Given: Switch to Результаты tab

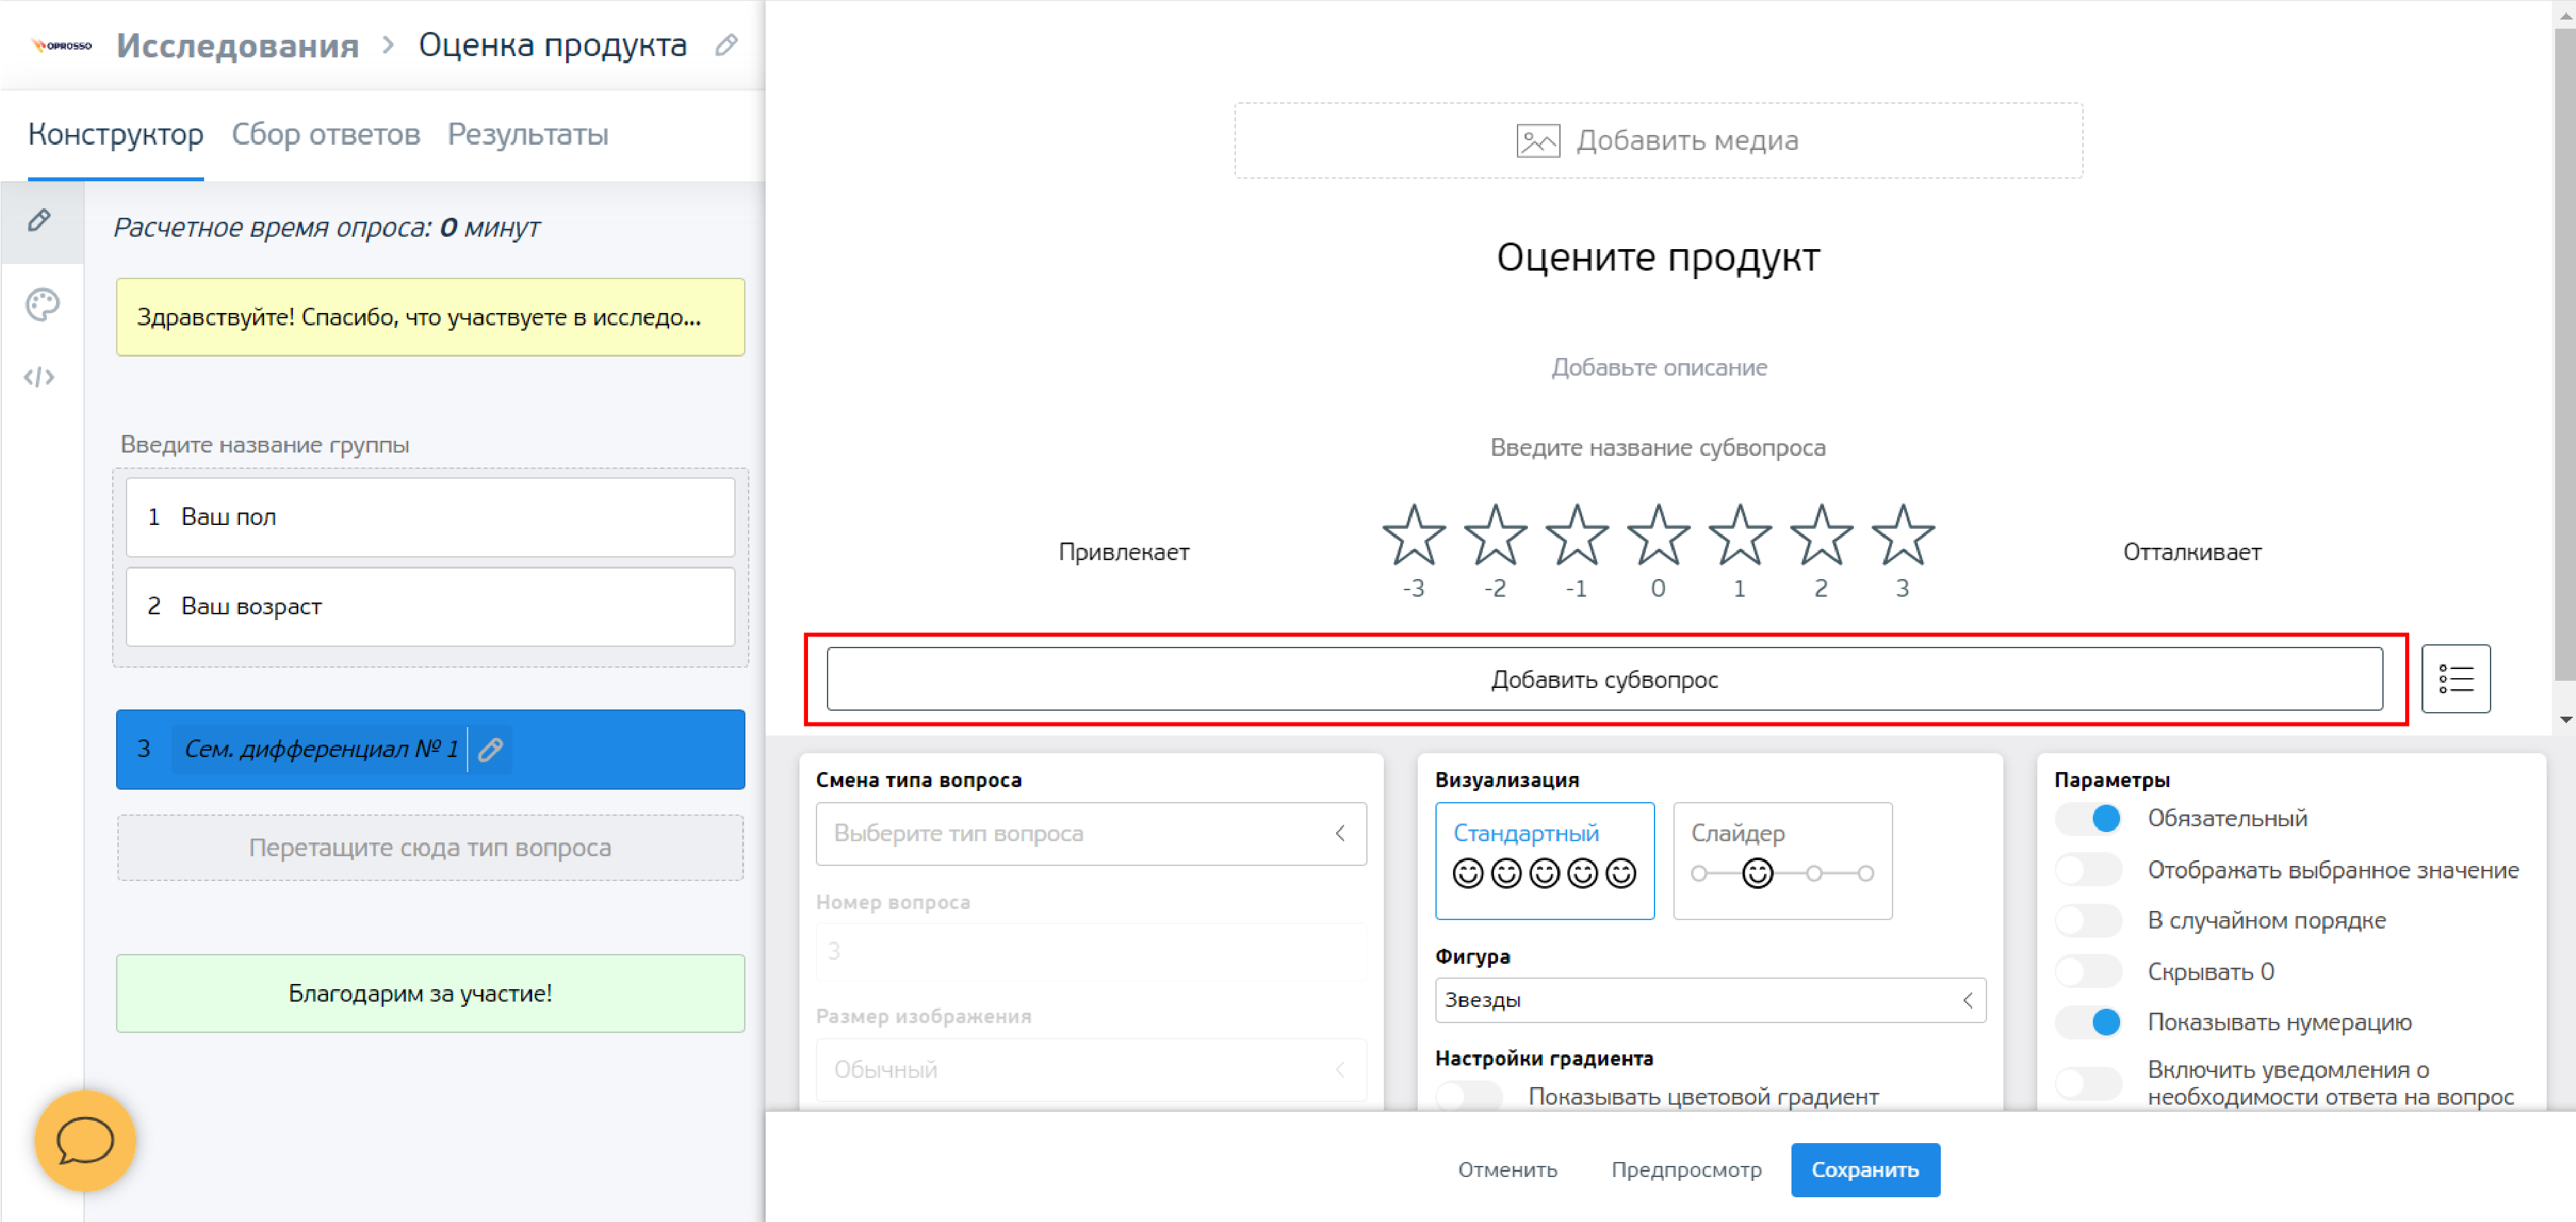Looking at the screenshot, I should point(528,135).
